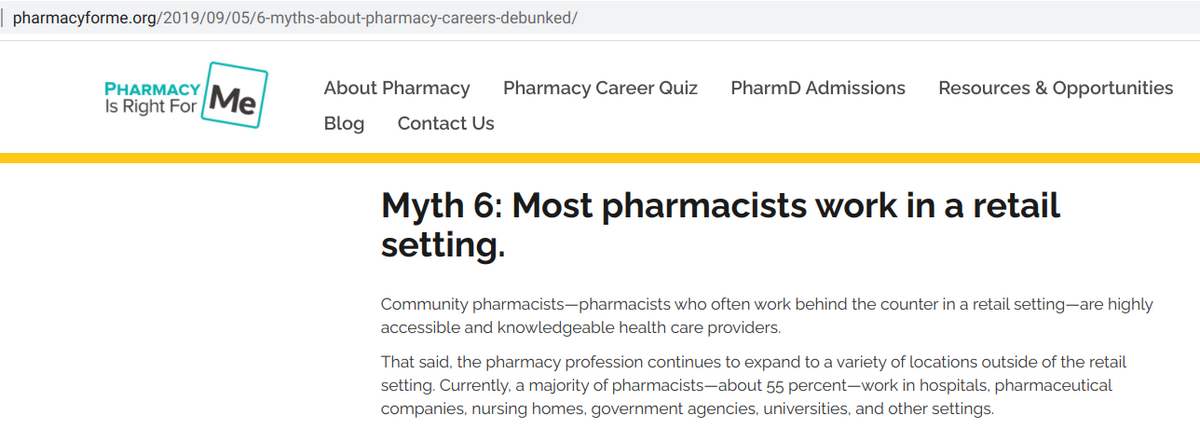Click the Myth 6 heading
Viewport: 1200px width, 443px height.
pos(720,207)
